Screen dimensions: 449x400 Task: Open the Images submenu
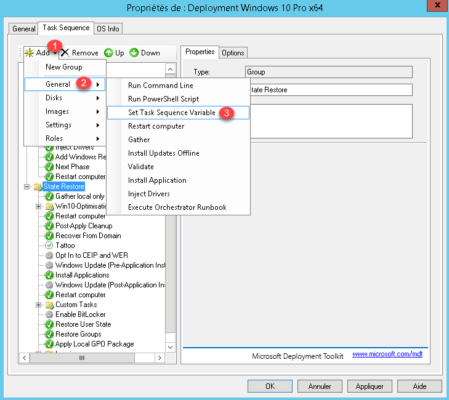65,111
